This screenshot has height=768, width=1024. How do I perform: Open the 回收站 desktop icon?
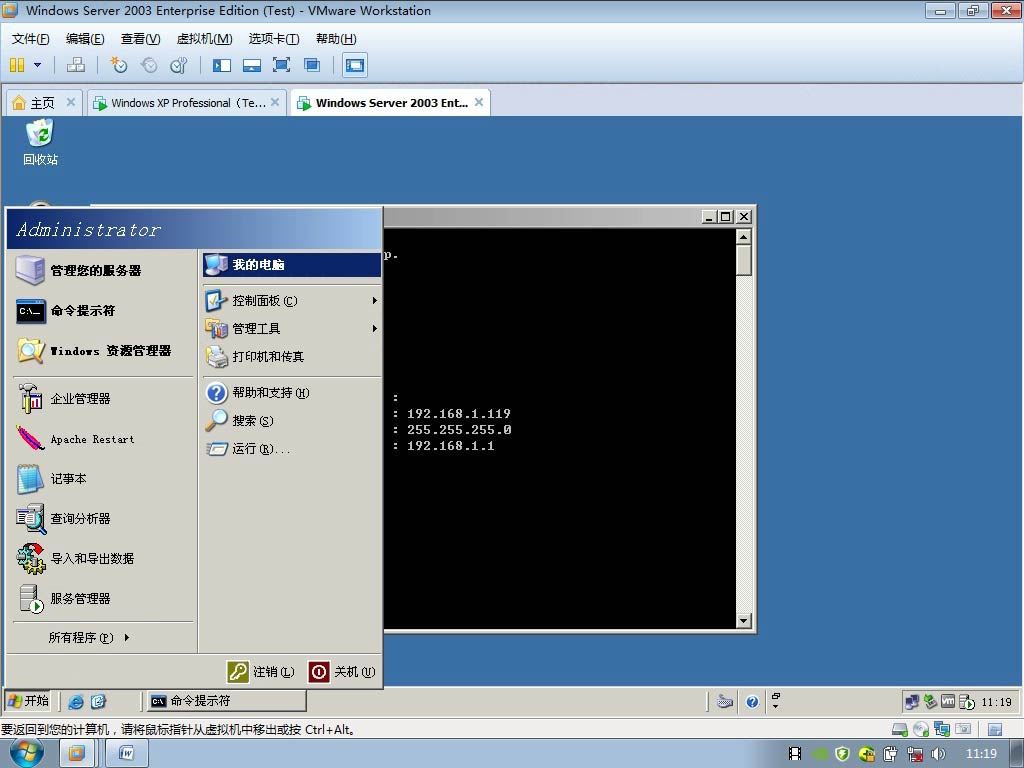pyautogui.click(x=40, y=142)
